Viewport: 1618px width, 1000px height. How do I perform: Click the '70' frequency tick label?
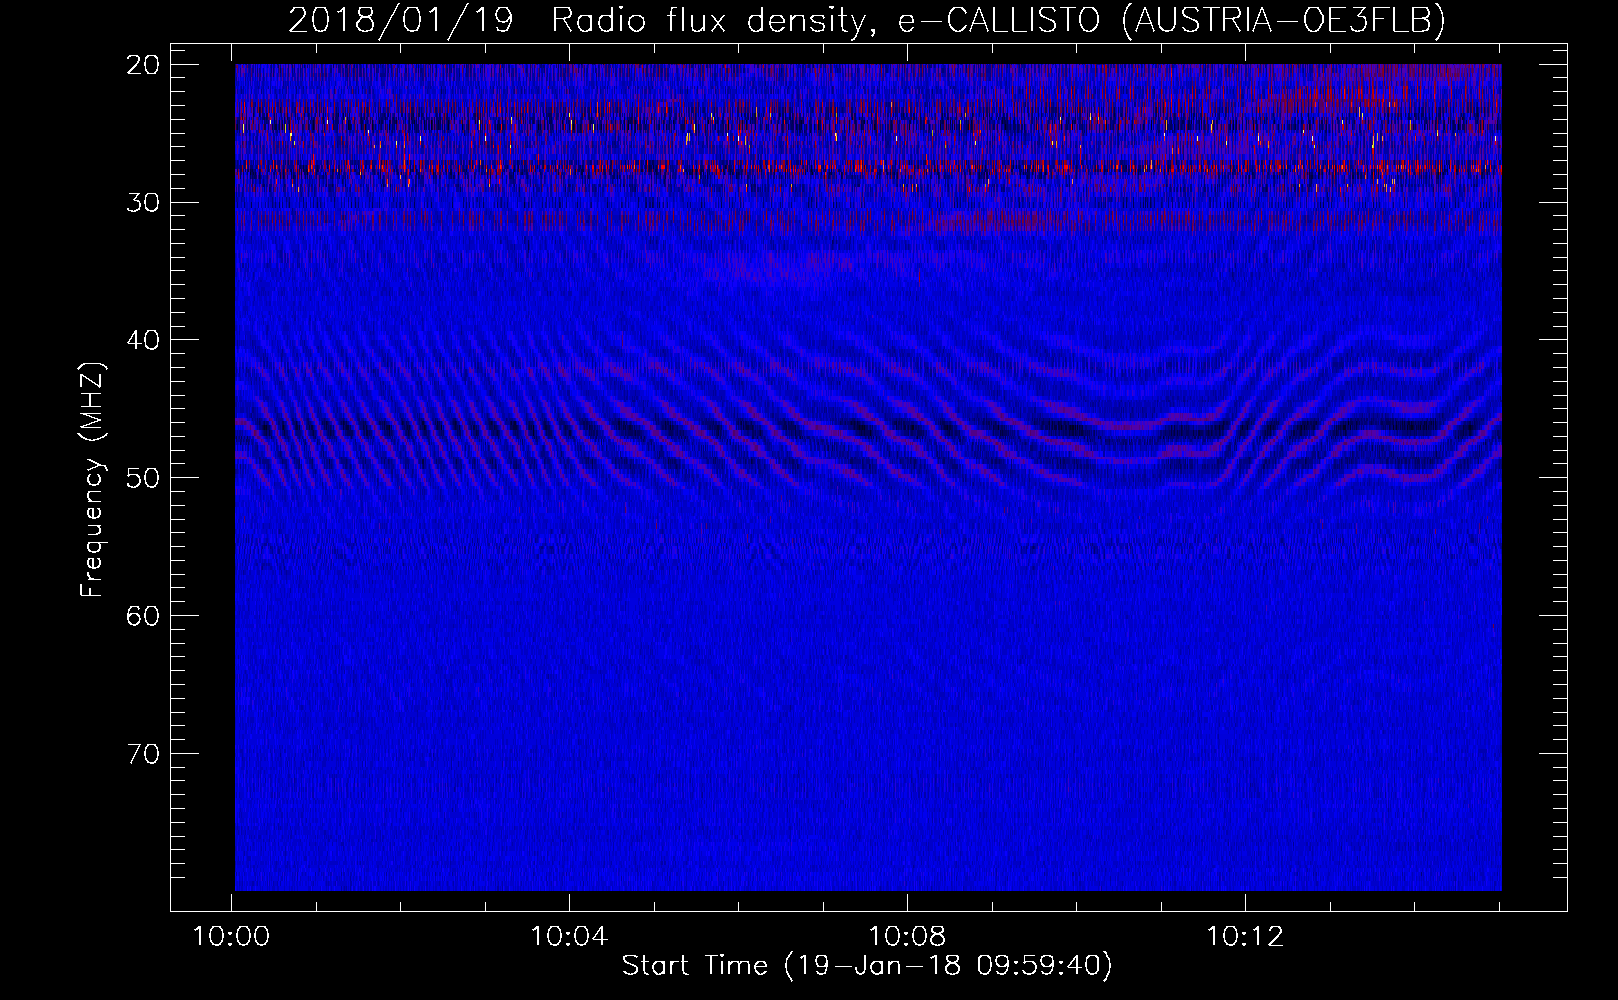[x=145, y=754]
